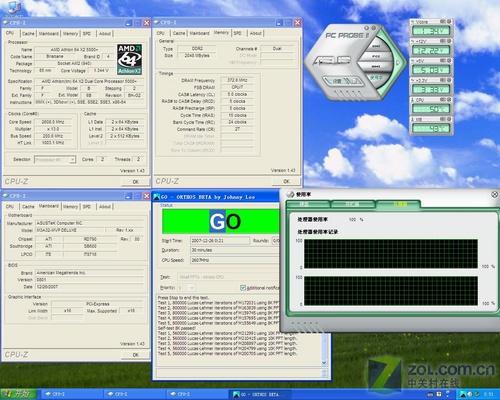This screenshot has width=500, height=400.
Task: Click the lower CPU usage history graph
Action: coord(391,291)
